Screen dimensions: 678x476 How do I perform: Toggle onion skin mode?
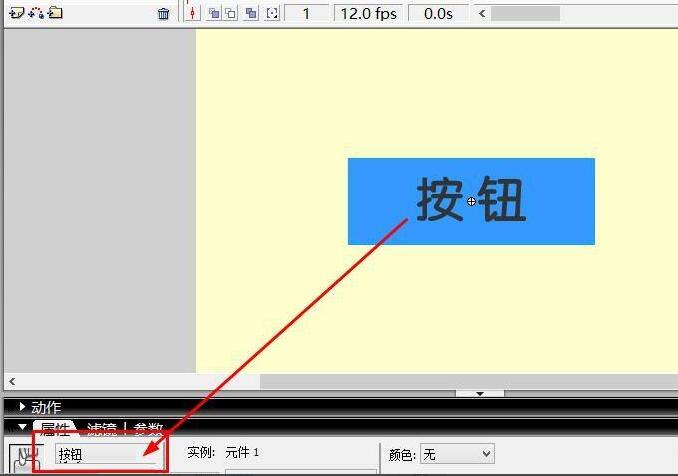click(214, 14)
